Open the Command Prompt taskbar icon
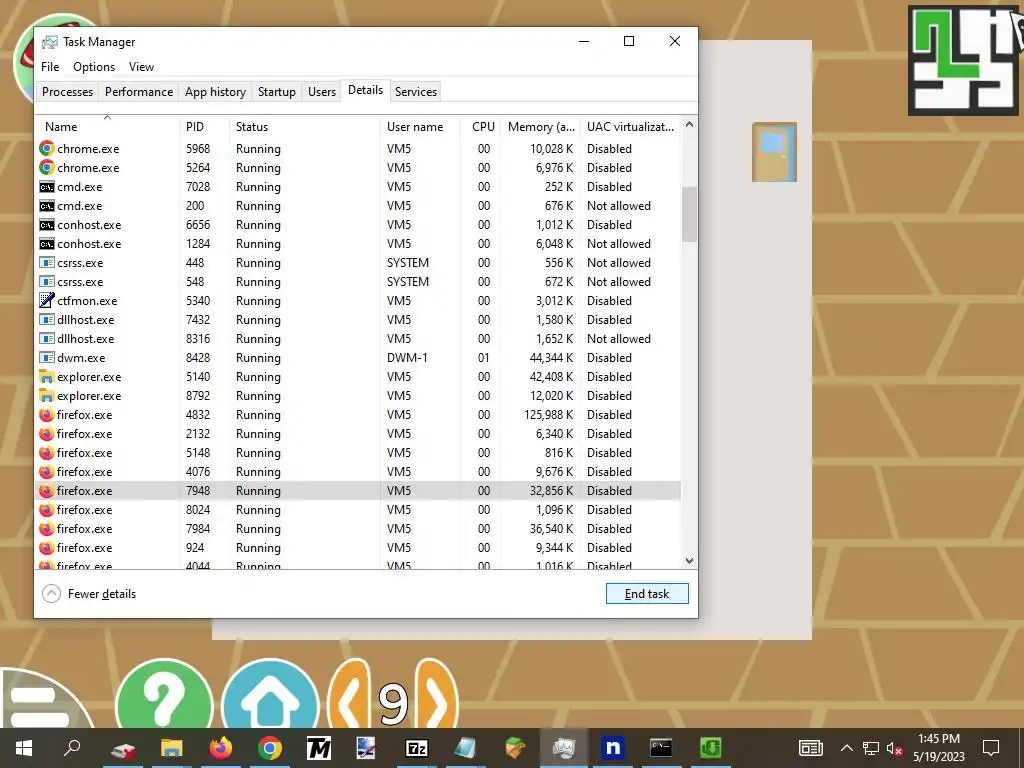The image size is (1024, 768). tap(661, 748)
